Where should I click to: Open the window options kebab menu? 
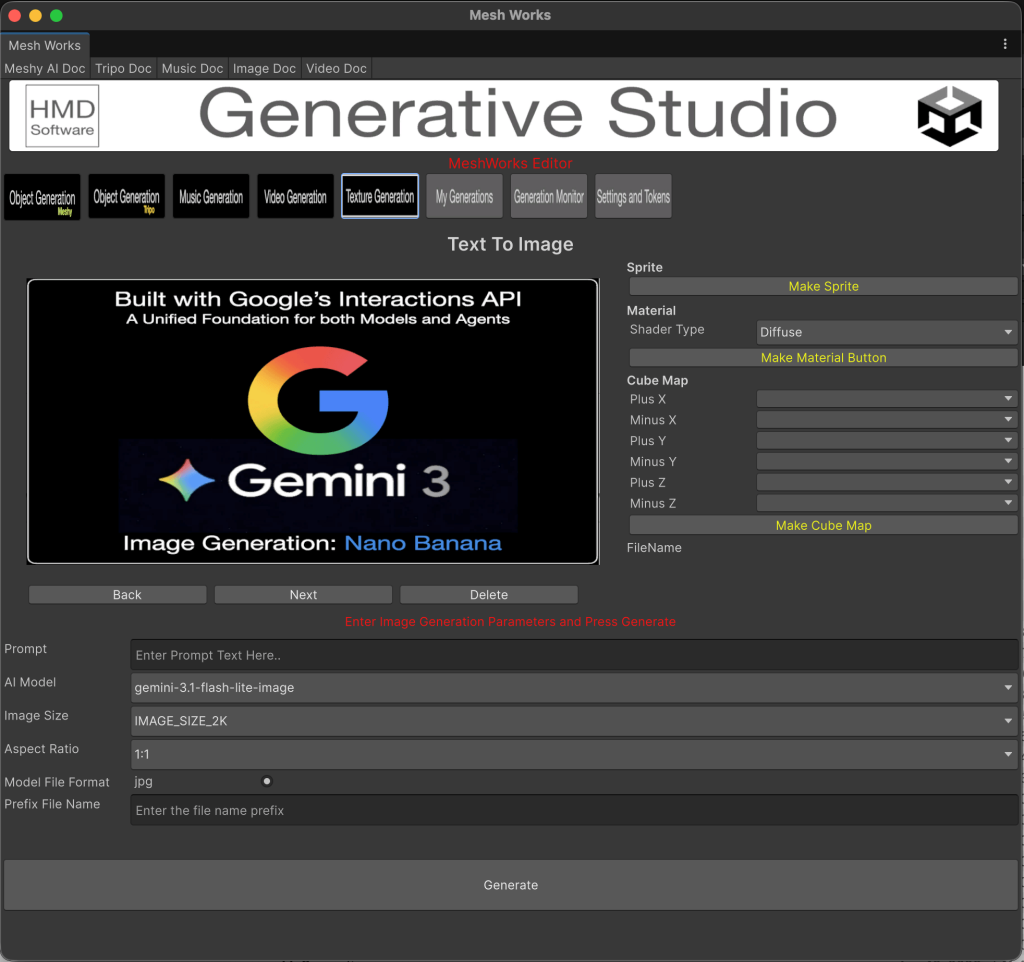(x=1005, y=44)
